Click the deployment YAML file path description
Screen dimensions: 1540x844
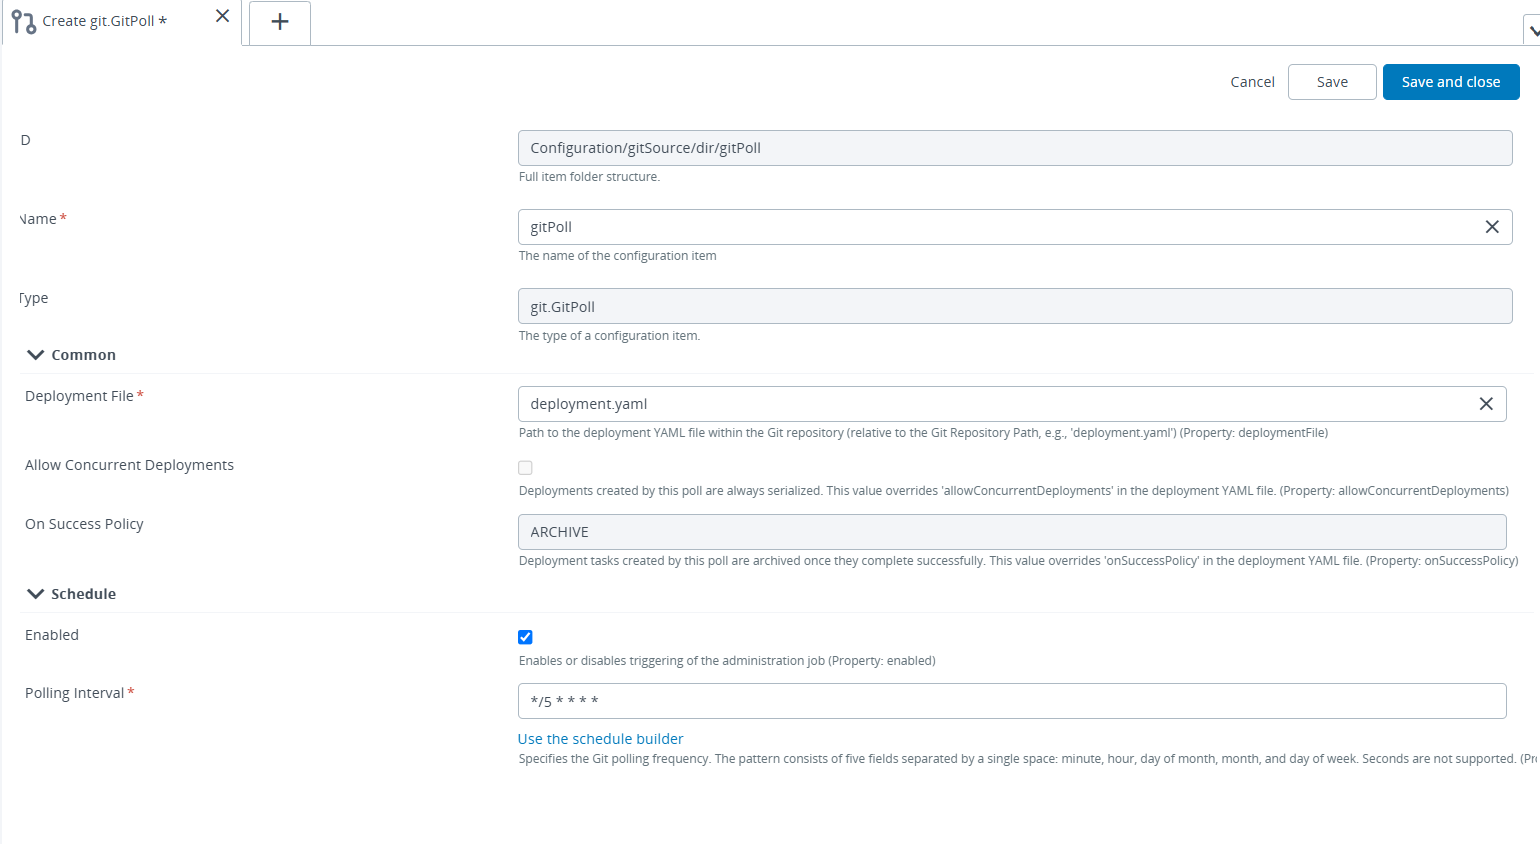pos(923,433)
